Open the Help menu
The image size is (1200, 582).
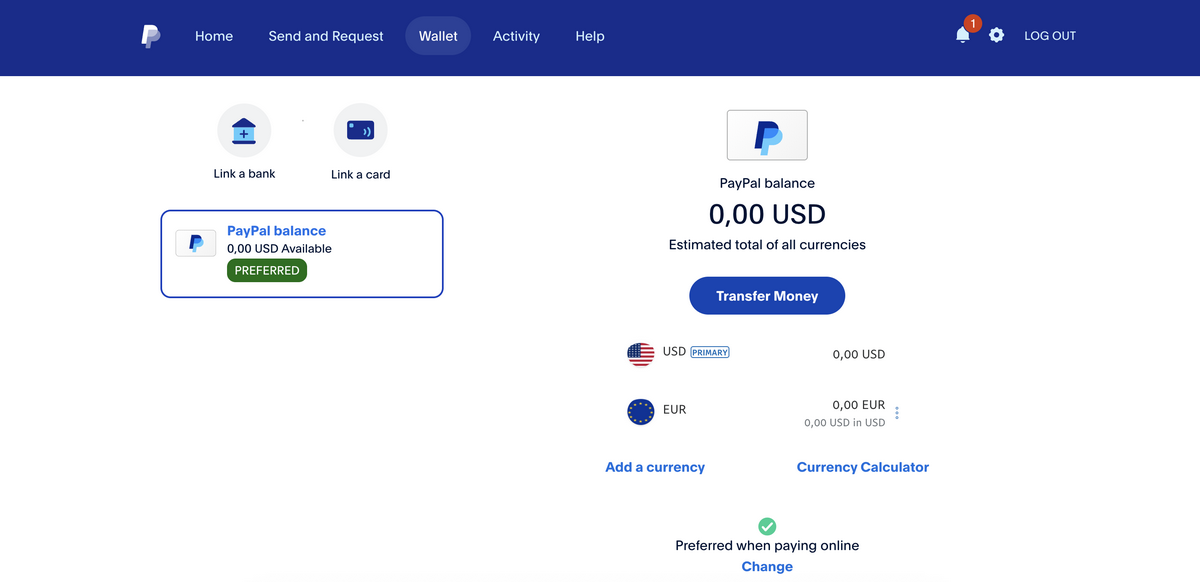tap(590, 36)
